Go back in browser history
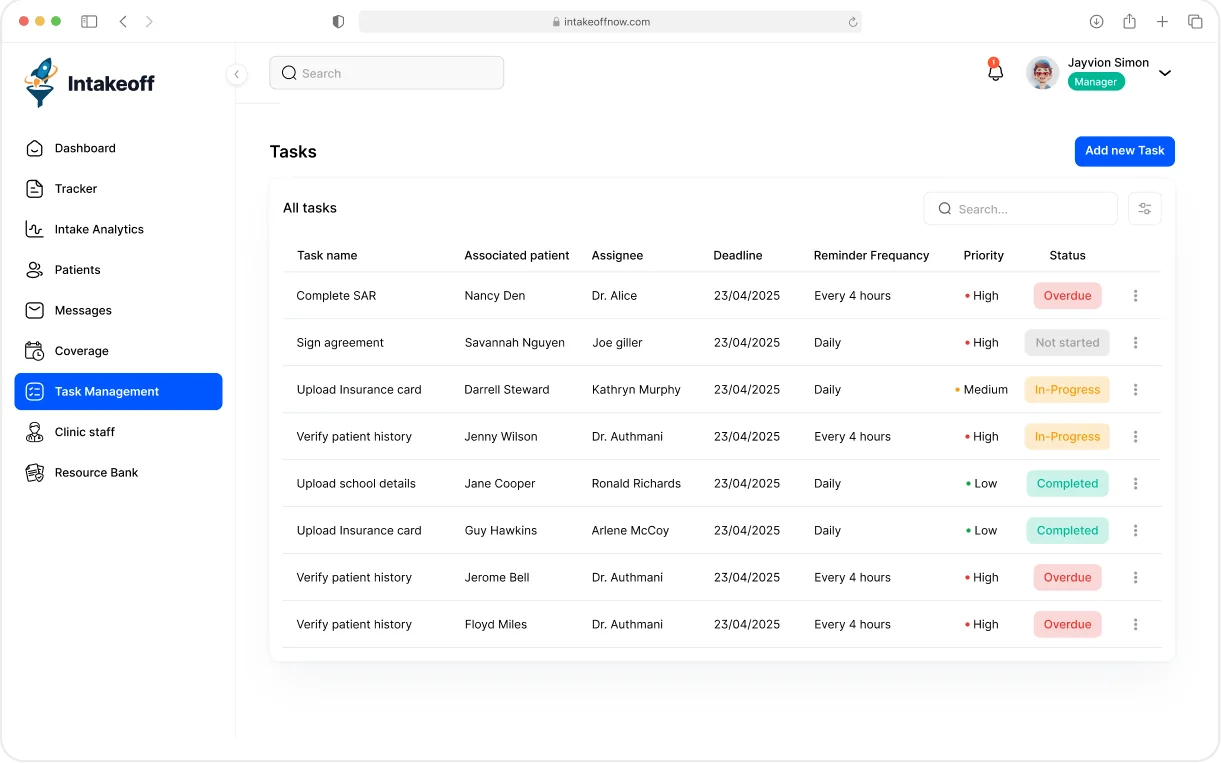The width and height of the screenshot is (1221, 763). coord(123,21)
